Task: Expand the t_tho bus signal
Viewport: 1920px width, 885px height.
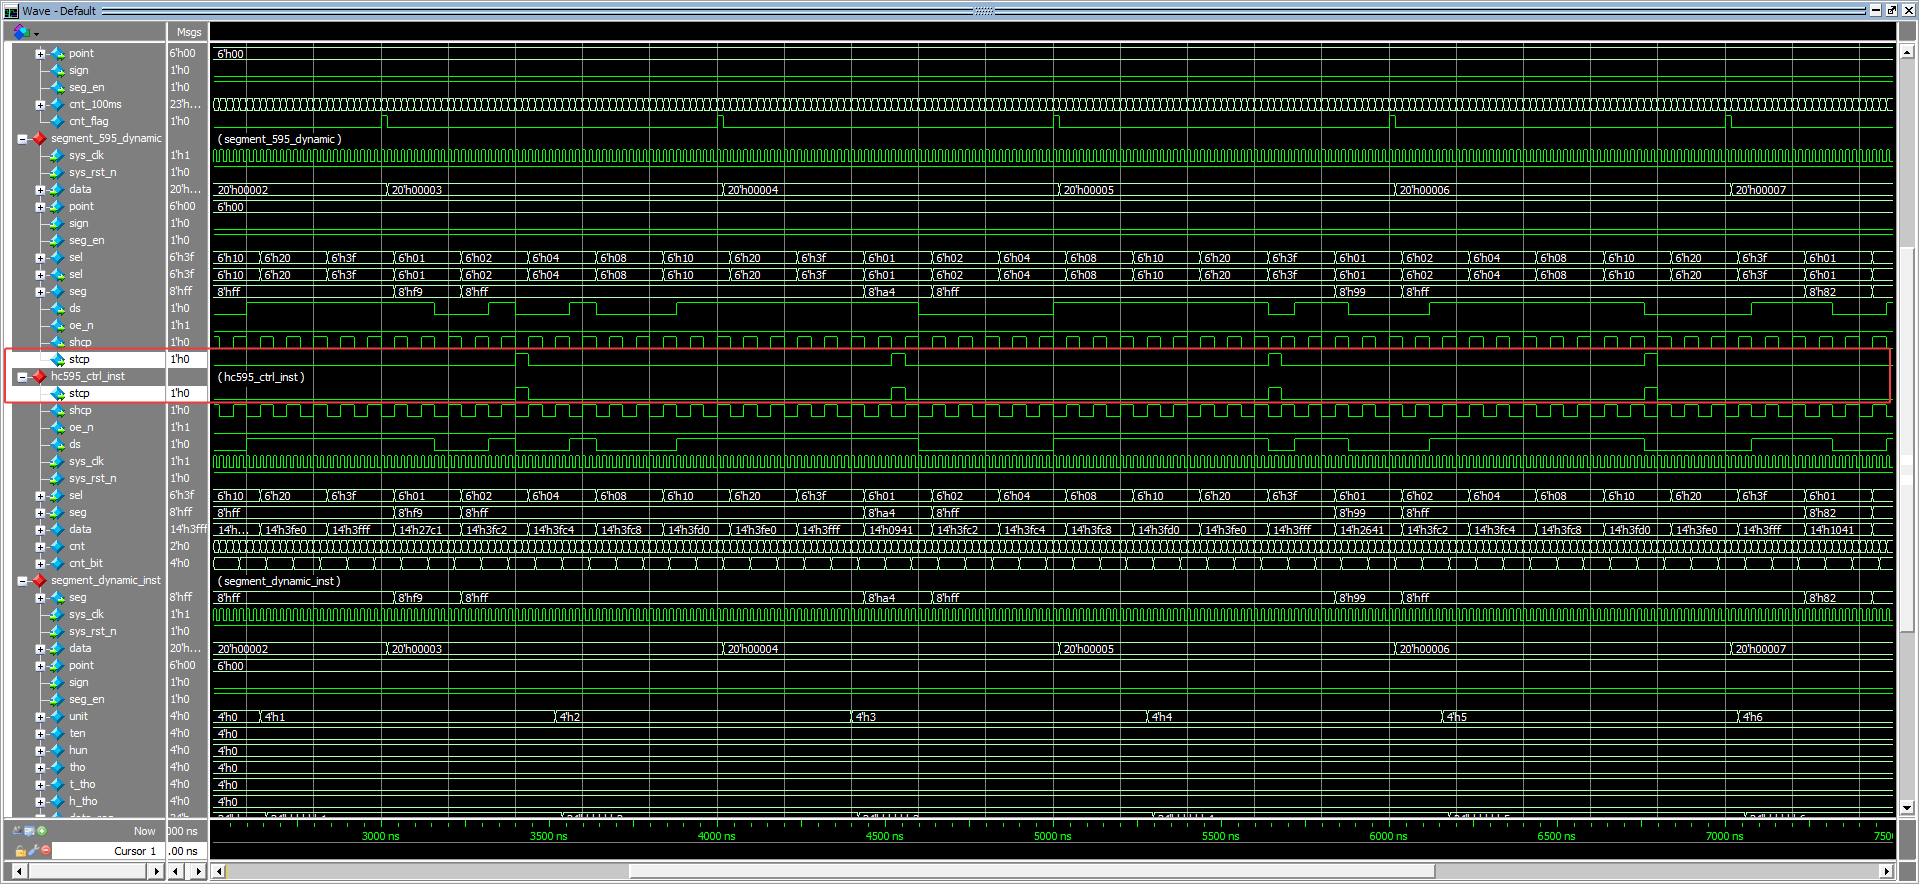Action: (x=40, y=785)
